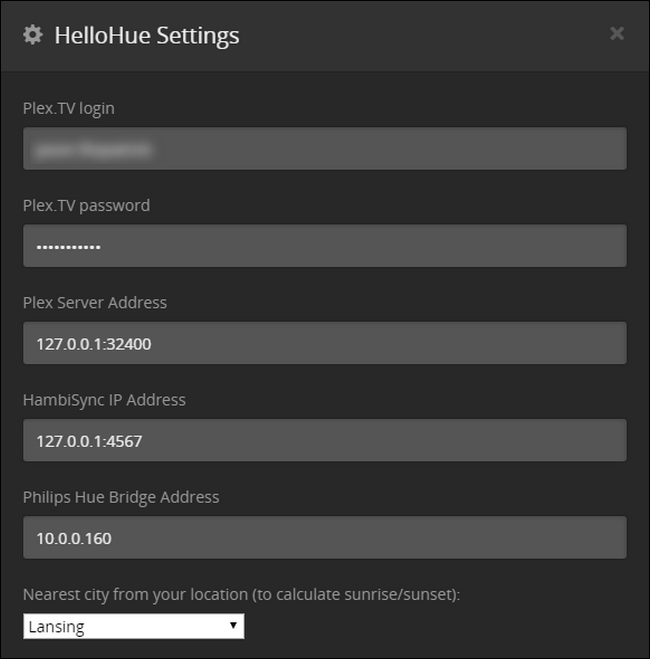This screenshot has height=659, width=650.
Task: Open the nearest city dropdown showing Lansing
Action: pos(133,627)
